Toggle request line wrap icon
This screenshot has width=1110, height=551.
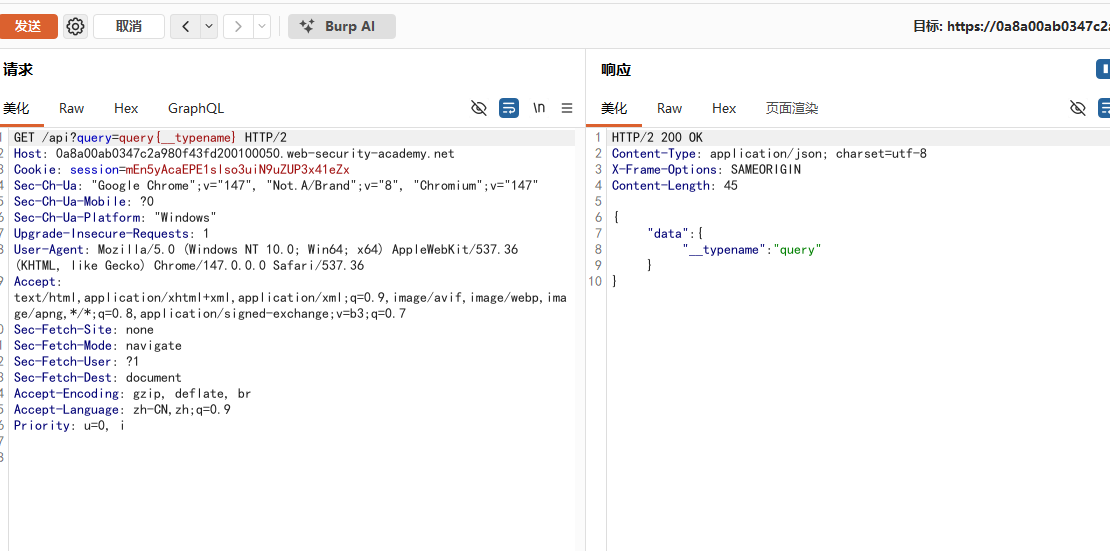point(509,108)
